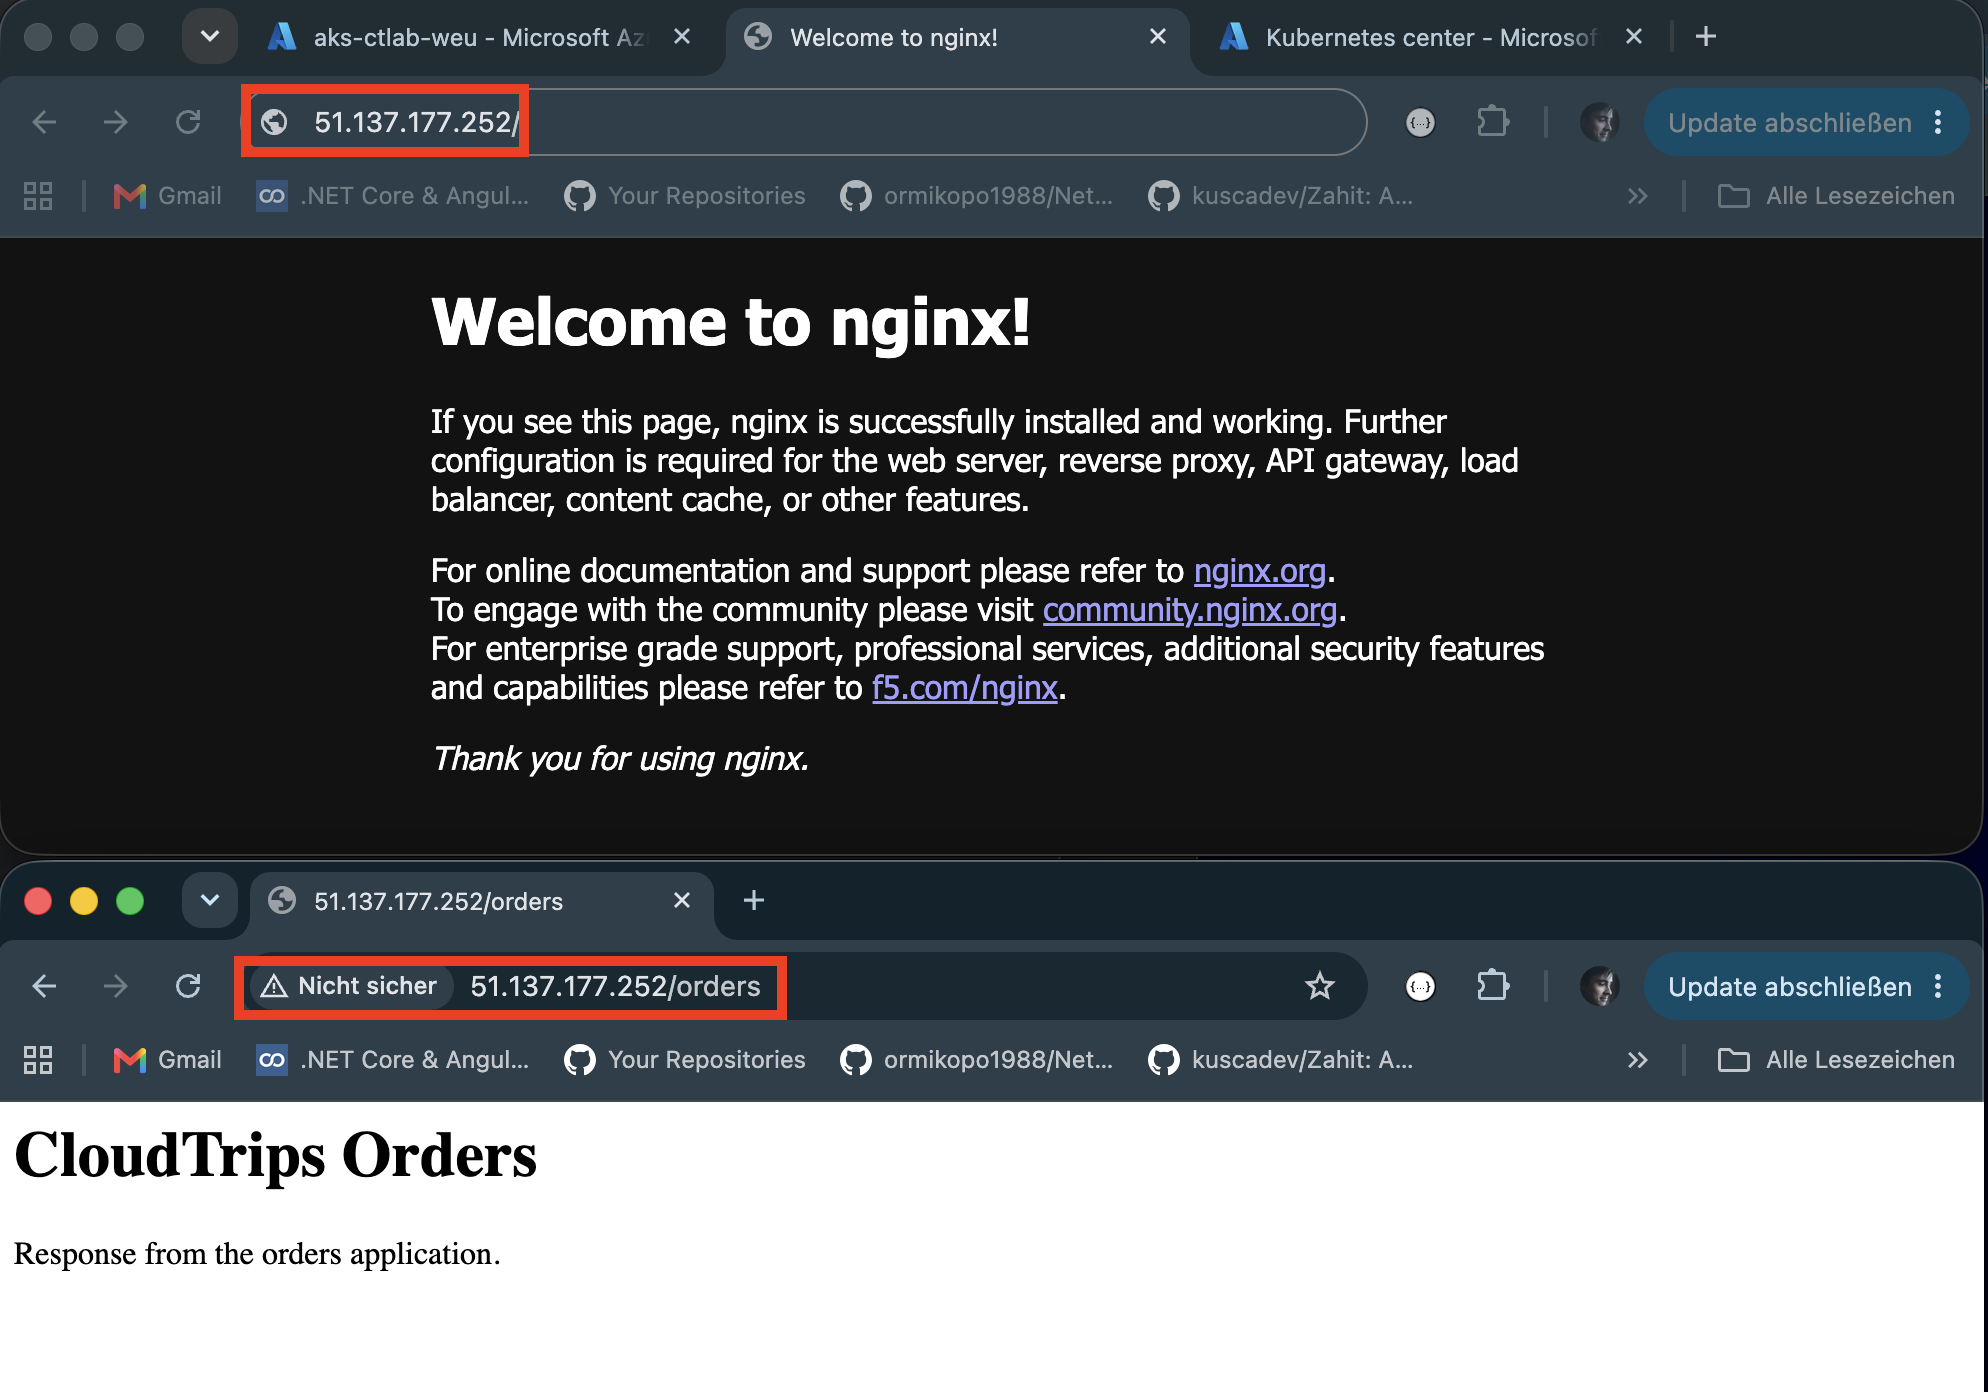This screenshot has width=1988, height=1392.
Task: Open Your Repositories bookmark in the bottom window
Action: [685, 1060]
